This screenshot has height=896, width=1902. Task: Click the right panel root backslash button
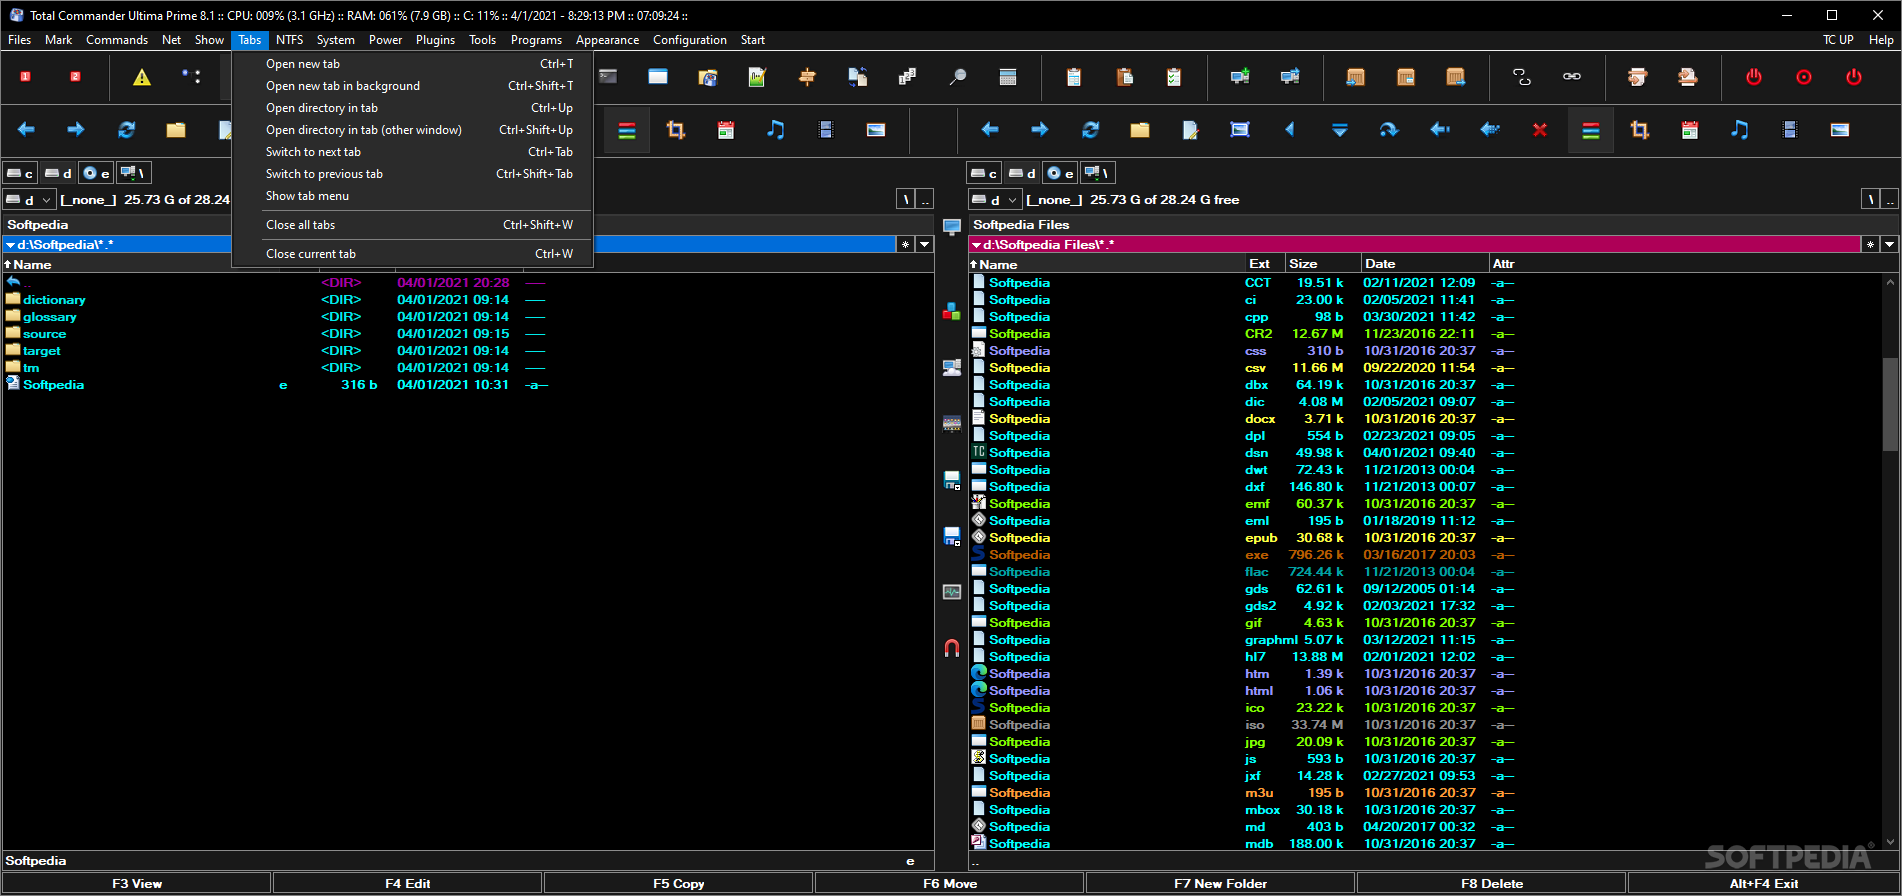pyautogui.click(x=1870, y=200)
